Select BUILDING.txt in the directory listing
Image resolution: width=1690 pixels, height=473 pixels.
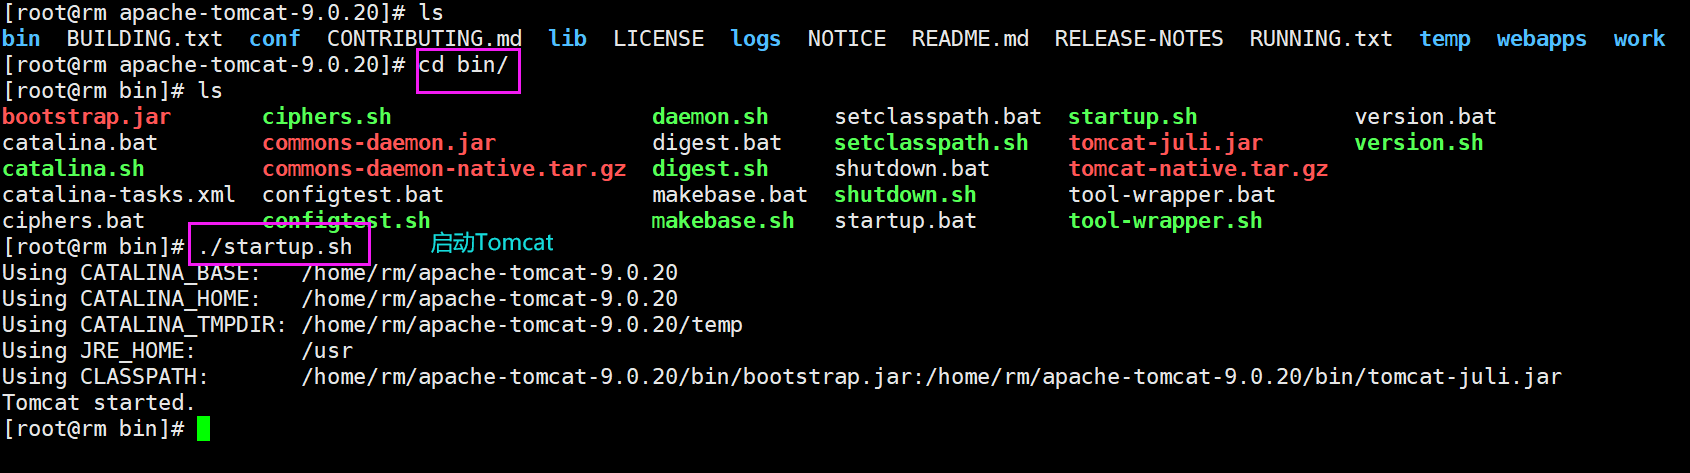click(144, 39)
